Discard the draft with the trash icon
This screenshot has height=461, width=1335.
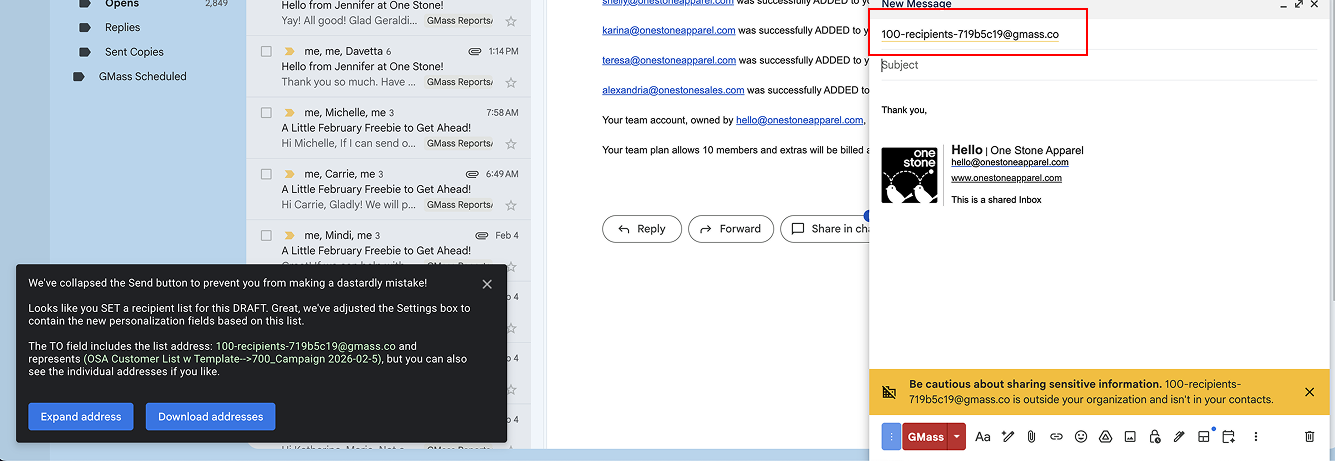tap(1310, 437)
